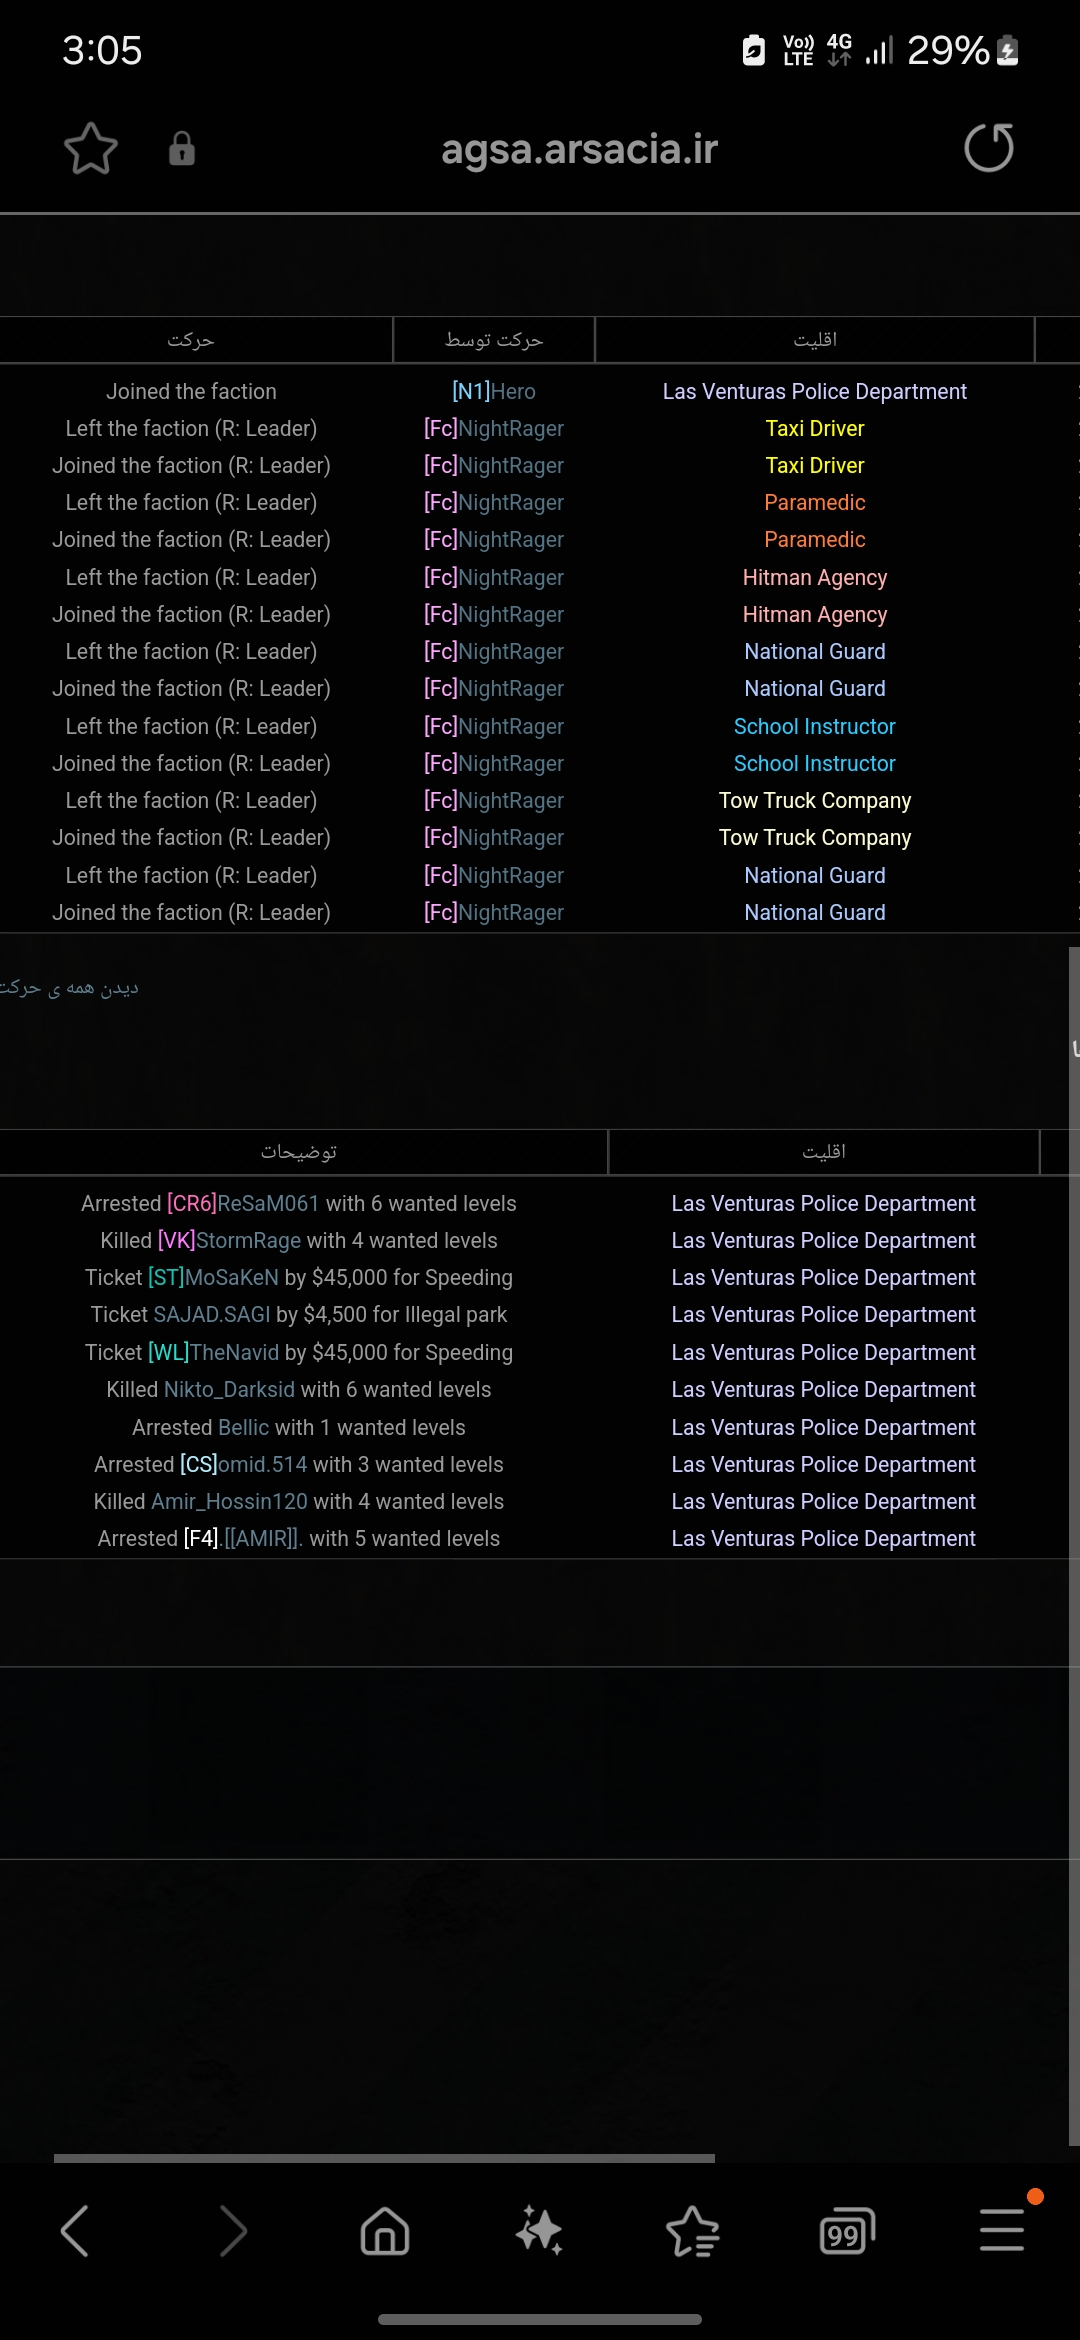Open Amir_Hossin120 player link

tap(229, 1501)
